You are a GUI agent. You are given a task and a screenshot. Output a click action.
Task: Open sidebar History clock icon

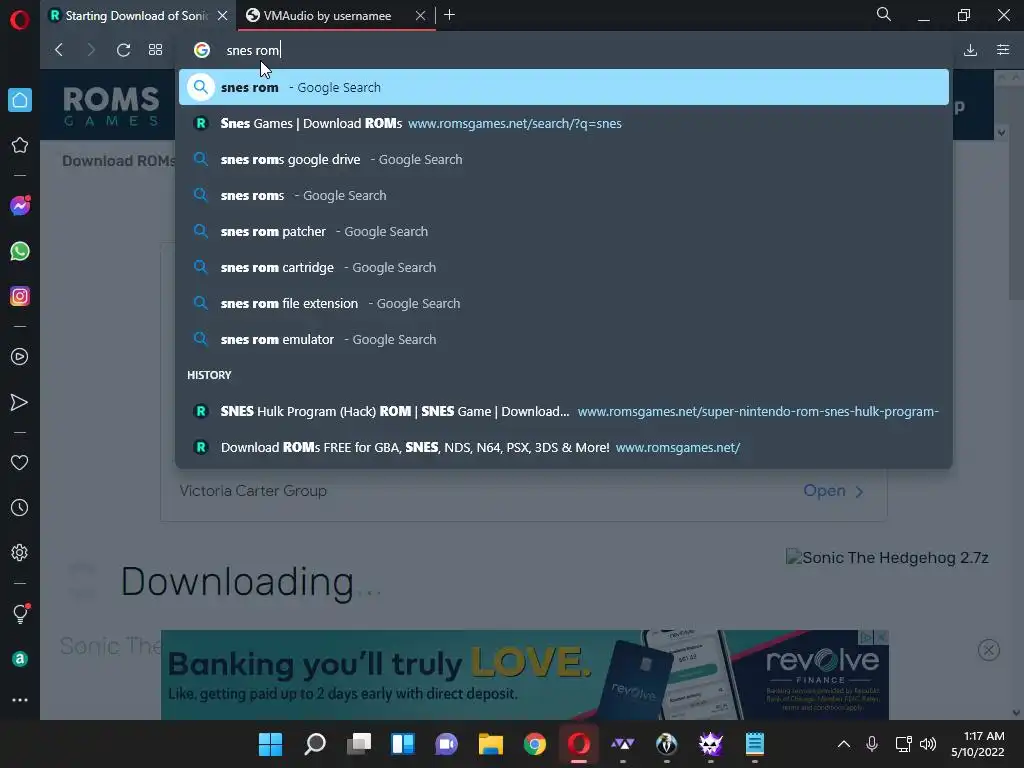[20, 507]
